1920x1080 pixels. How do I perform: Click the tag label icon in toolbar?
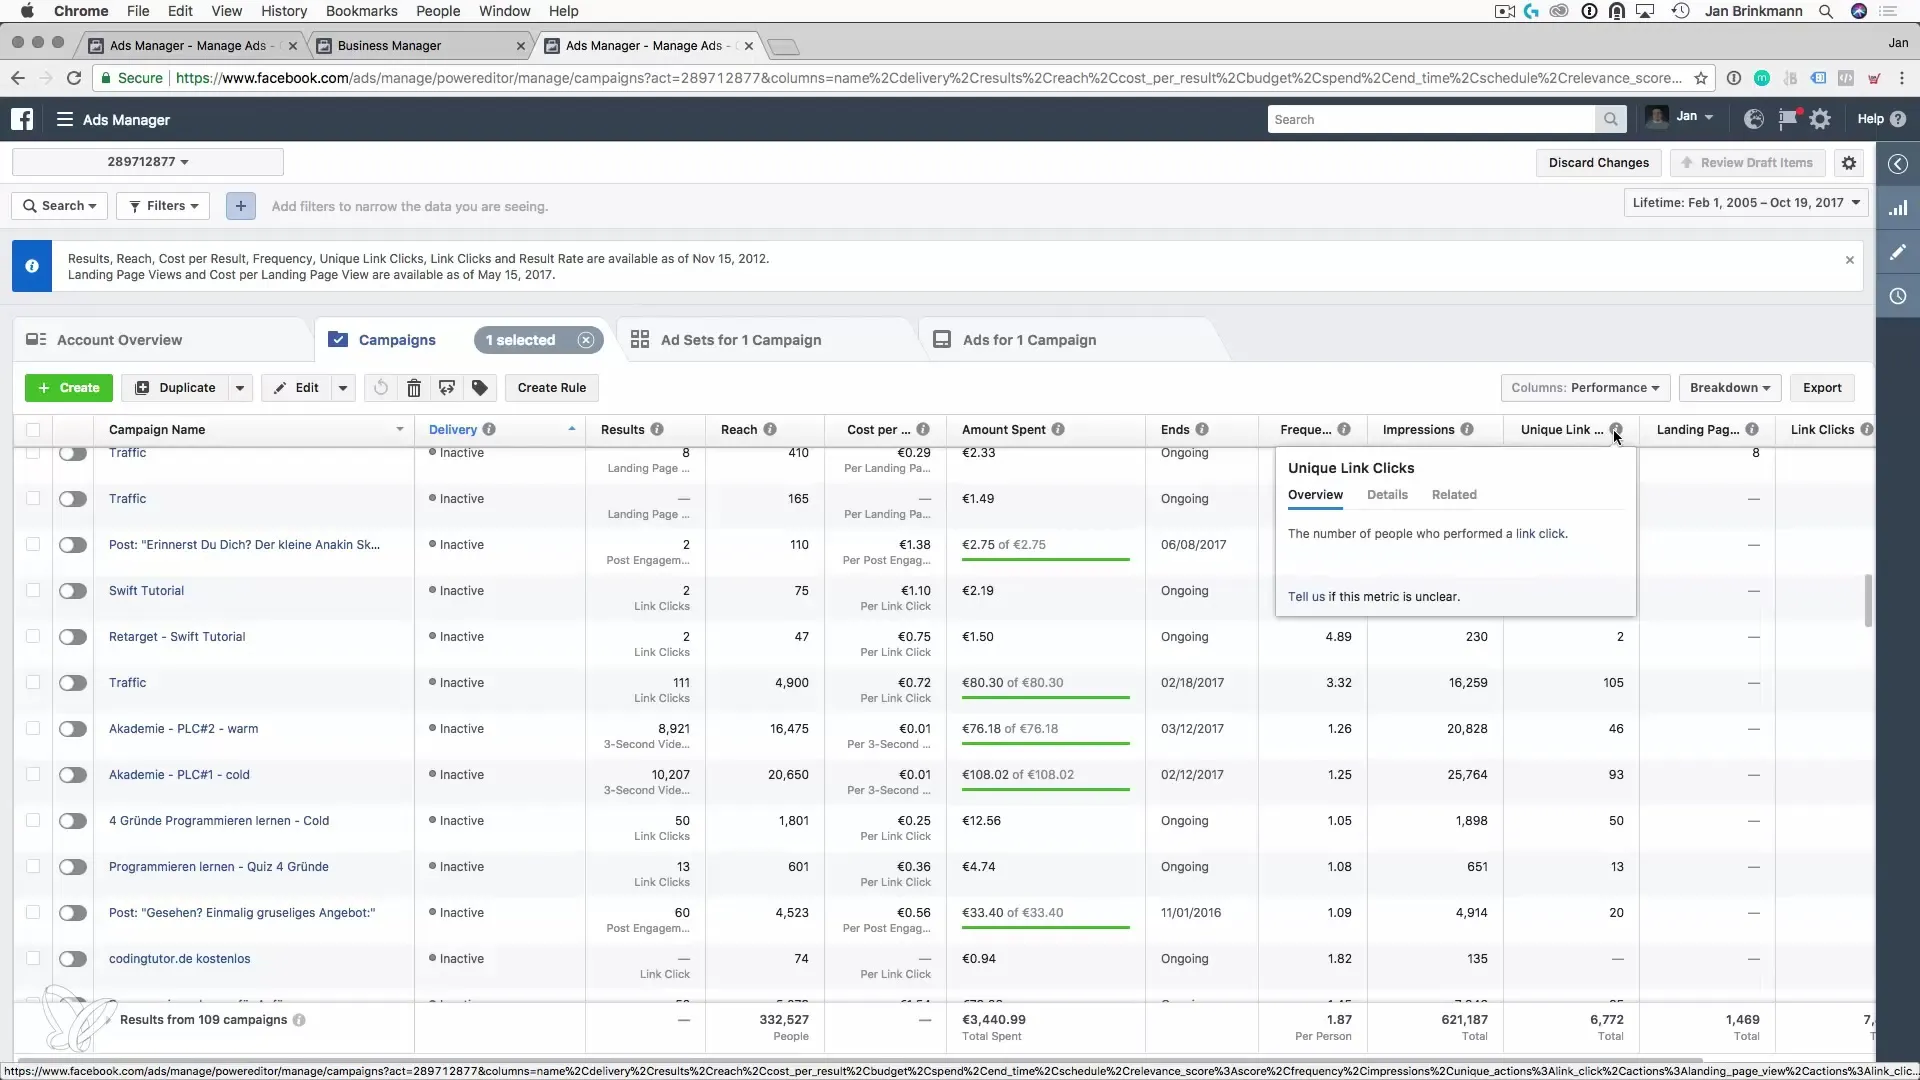(480, 388)
